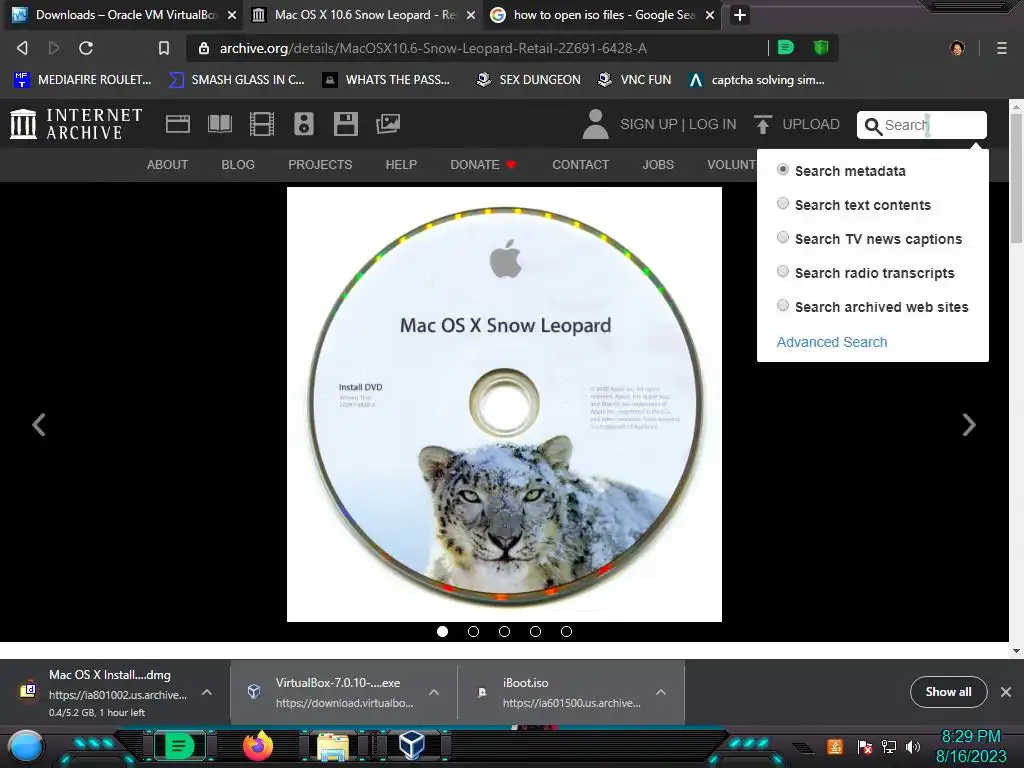Click the Advanced Search link
This screenshot has height=768, width=1024.
tap(831, 342)
